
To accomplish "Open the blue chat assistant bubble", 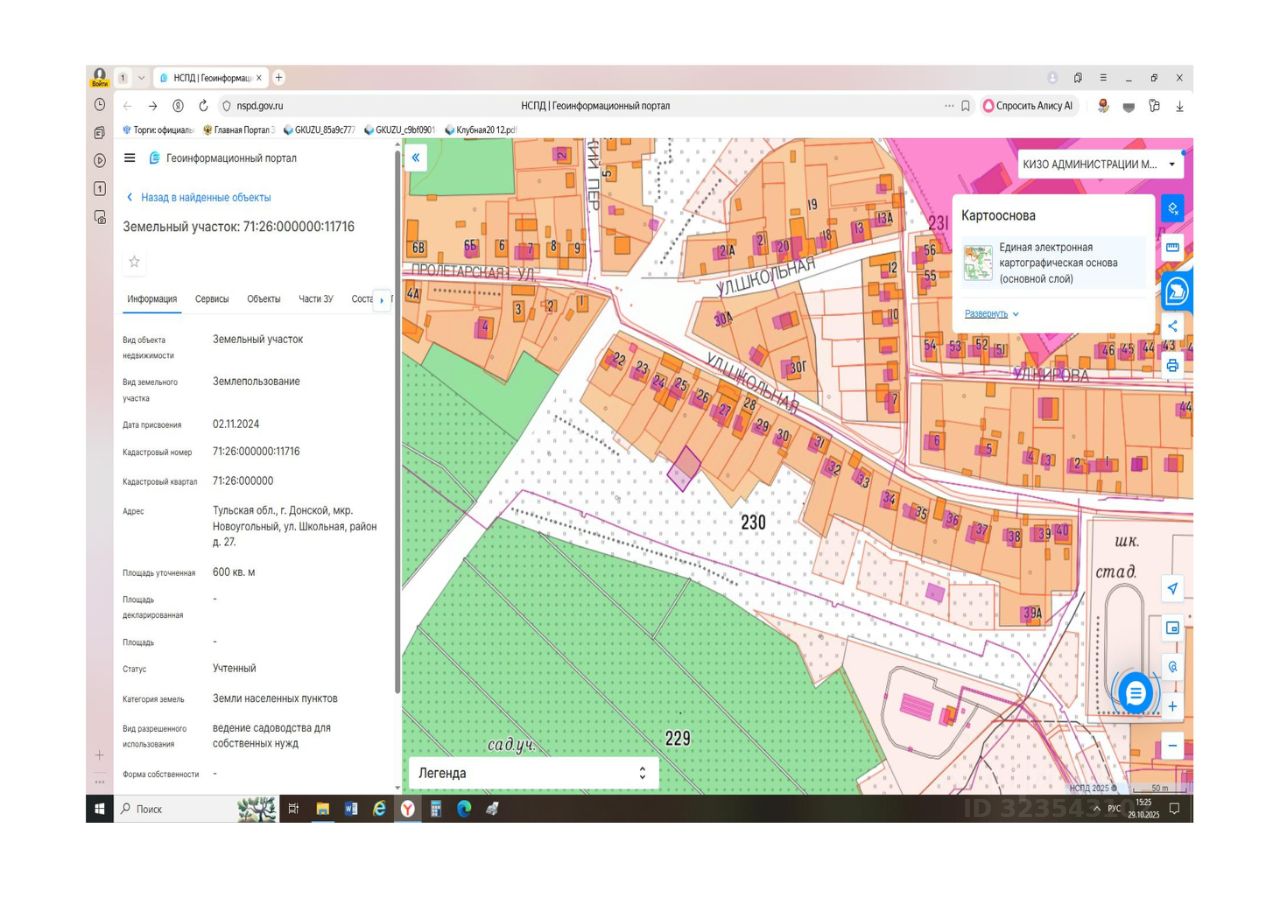I will (x=1135, y=692).
